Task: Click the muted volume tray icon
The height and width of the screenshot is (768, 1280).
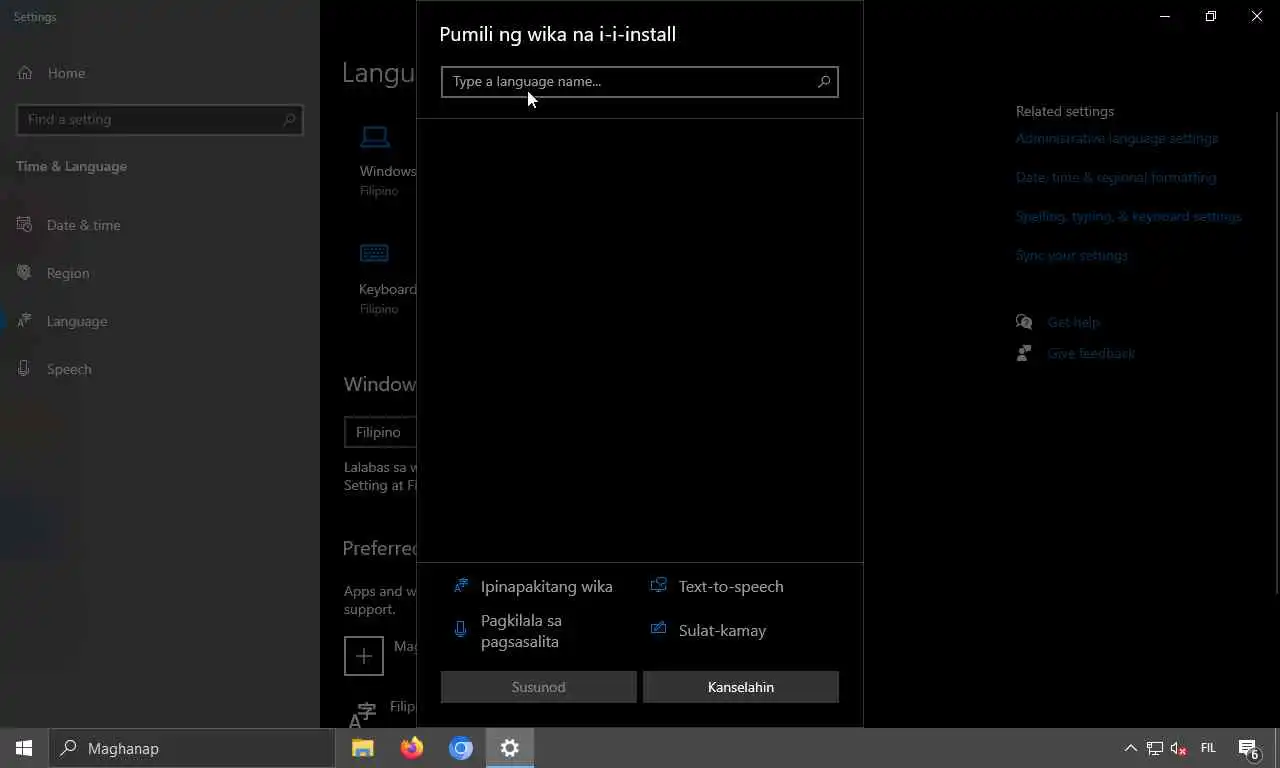Action: [x=1179, y=748]
